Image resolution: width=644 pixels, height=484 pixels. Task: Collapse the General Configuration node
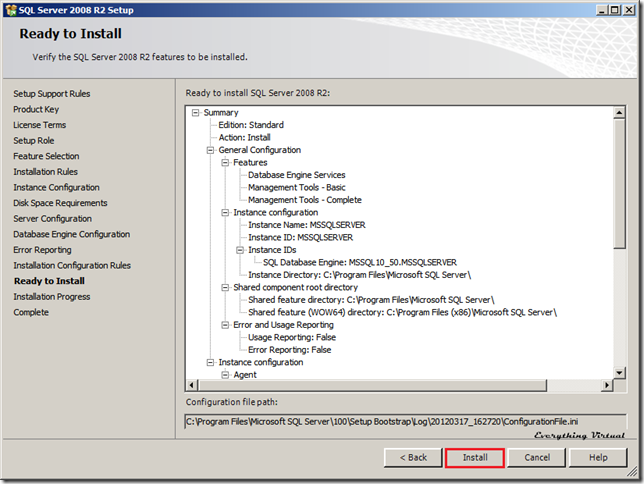210,150
